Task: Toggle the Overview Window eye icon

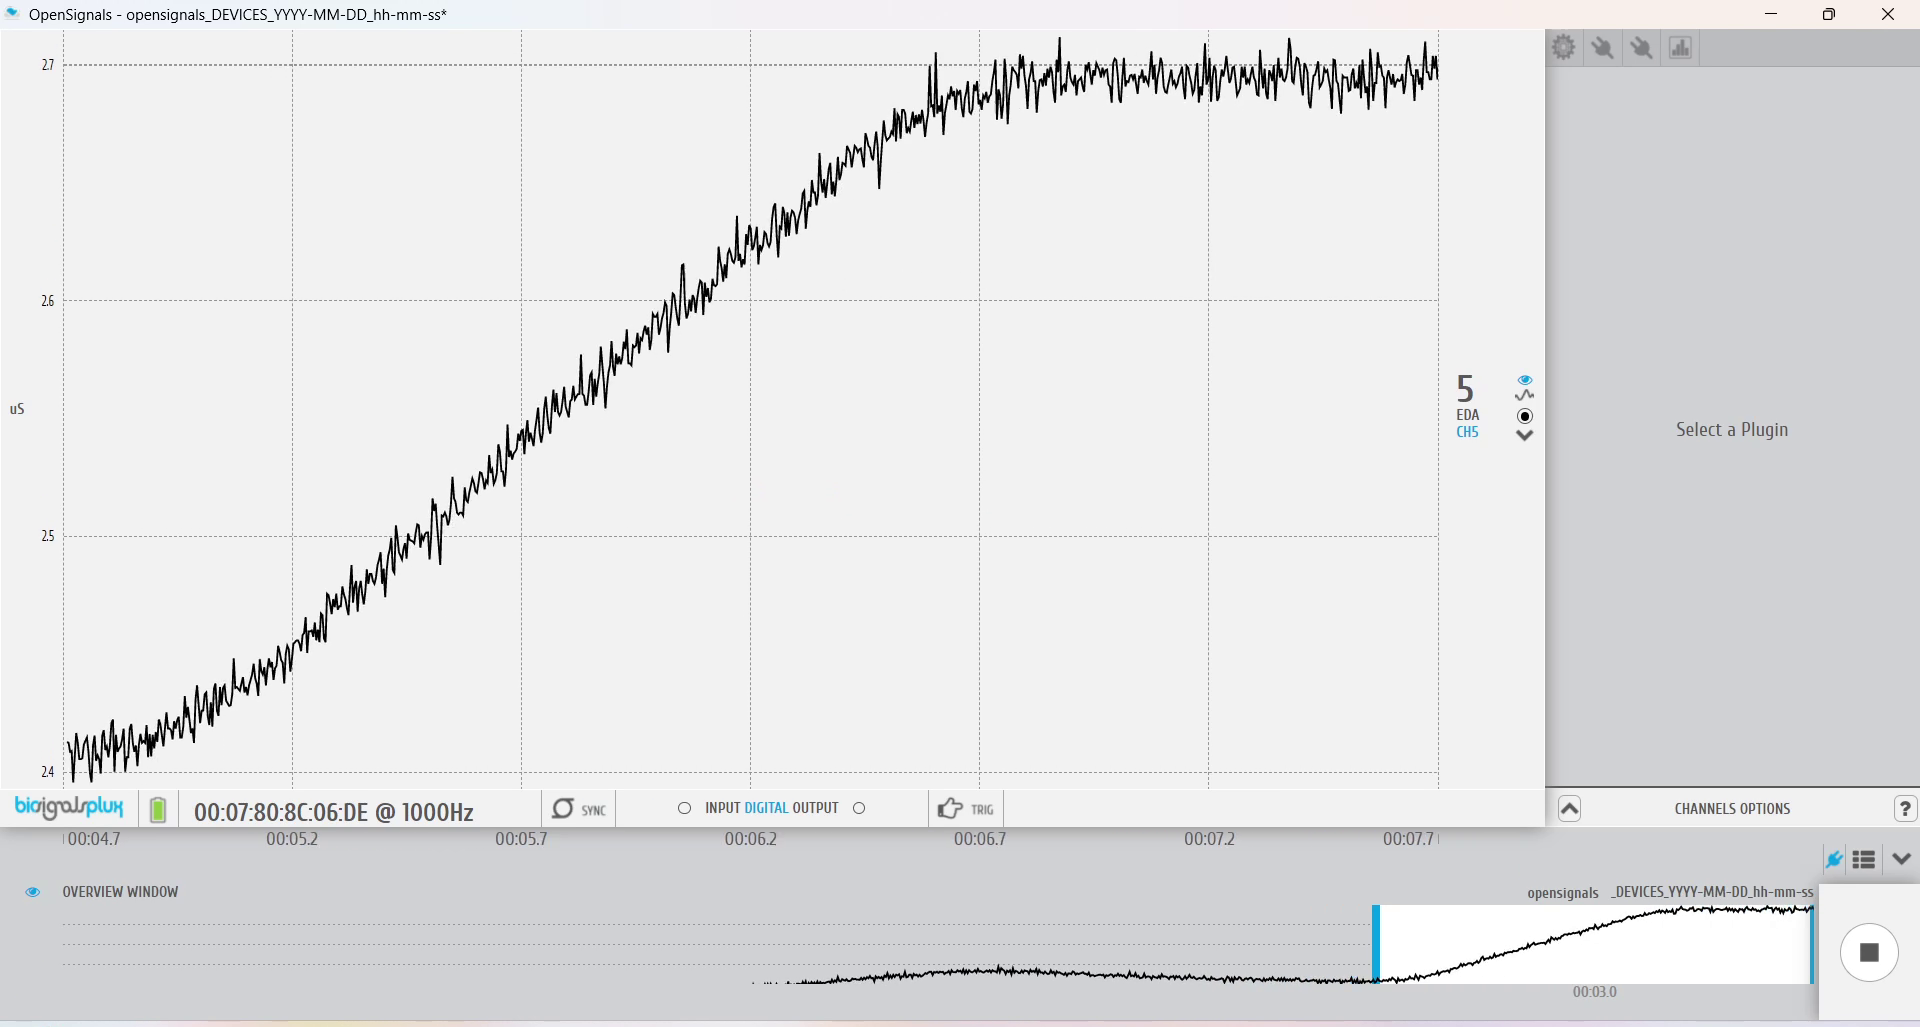Action: pyautogui.click(x=33, y=892)
